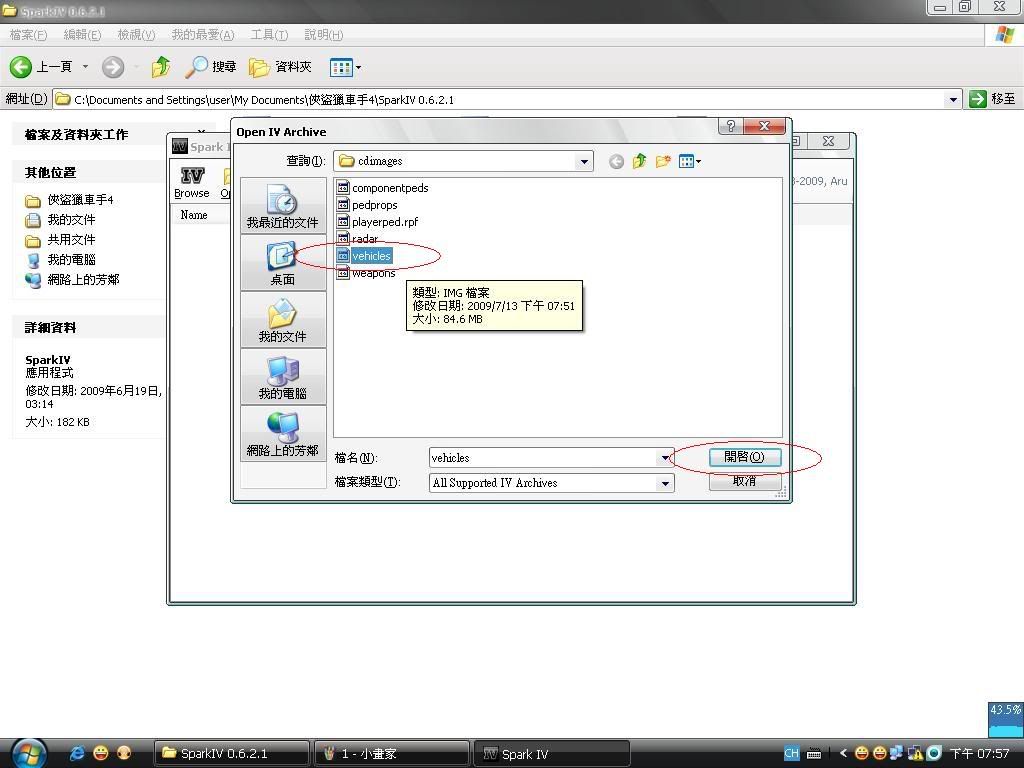Select the vehicles IMG file
This screenshot has height=768, width=1024.
point(370,256)
